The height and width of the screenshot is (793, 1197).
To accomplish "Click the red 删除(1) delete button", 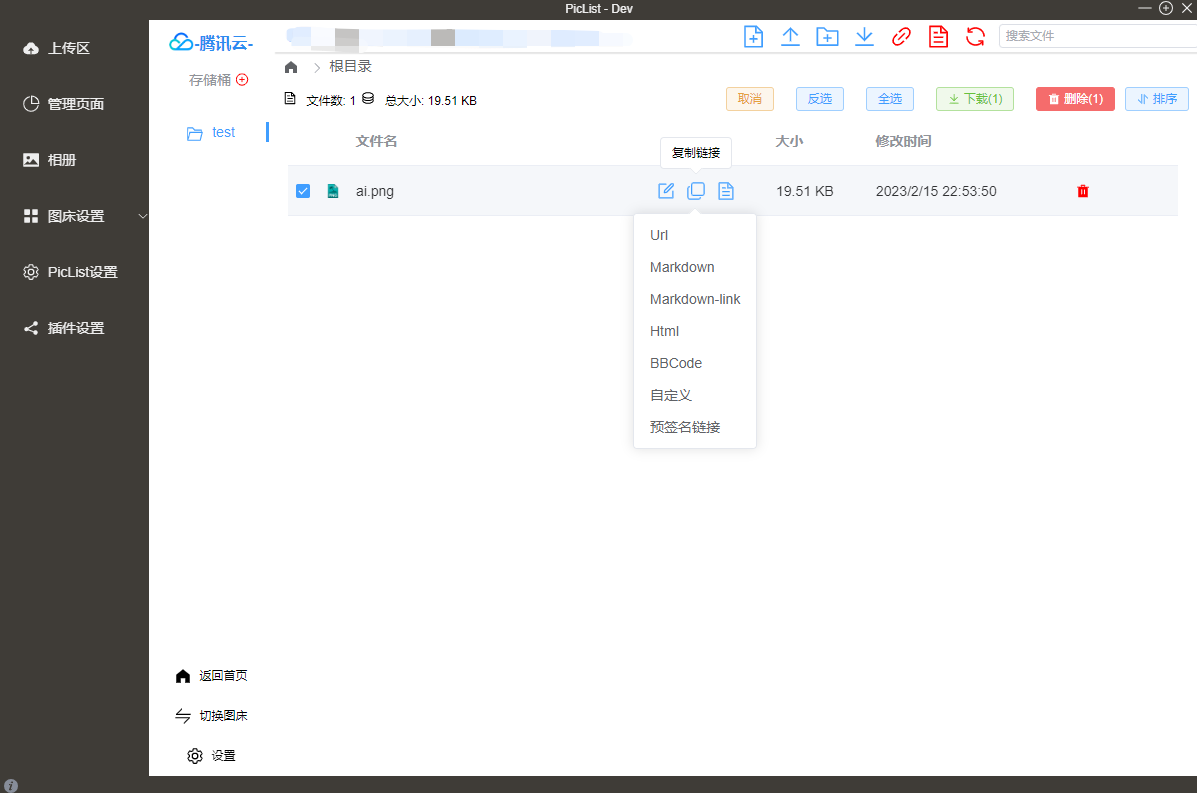I will coord(1075,99).
